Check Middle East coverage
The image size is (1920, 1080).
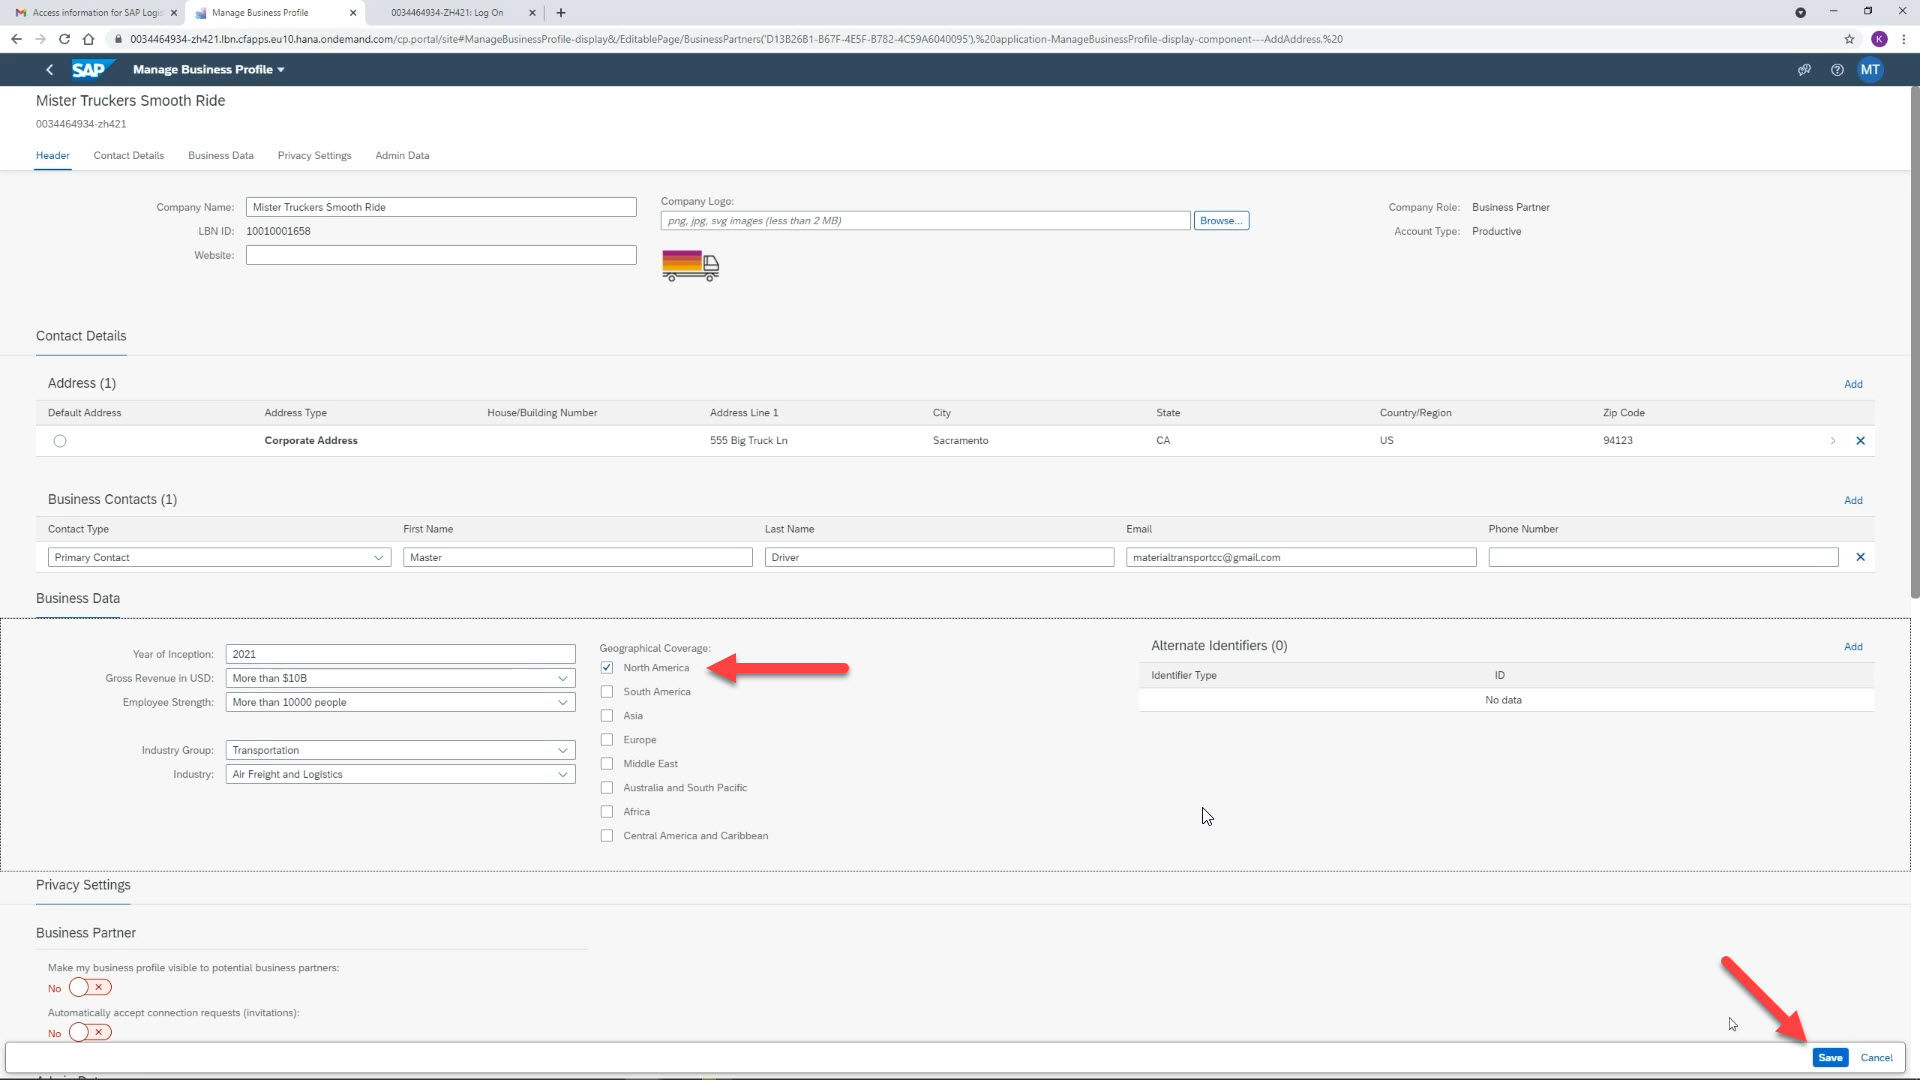607,764
